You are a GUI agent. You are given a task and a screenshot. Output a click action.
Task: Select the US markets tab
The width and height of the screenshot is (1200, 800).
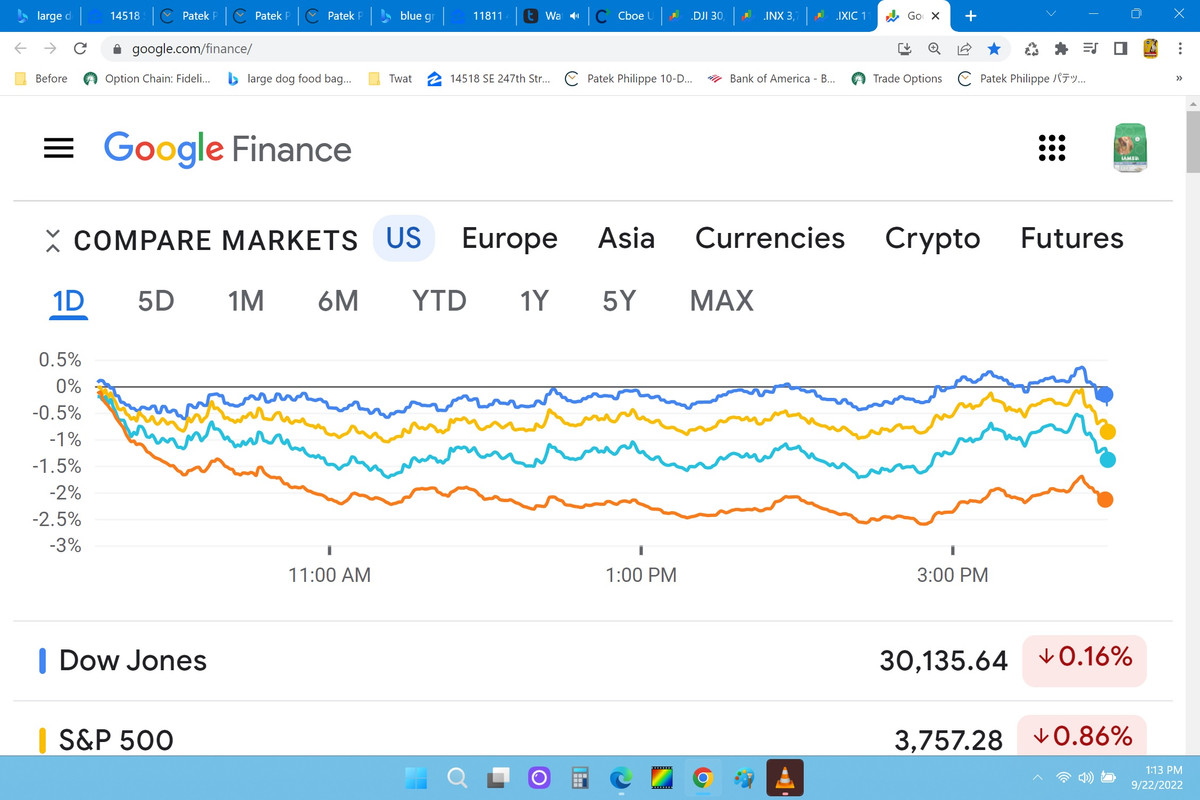(x=404, y=238)
